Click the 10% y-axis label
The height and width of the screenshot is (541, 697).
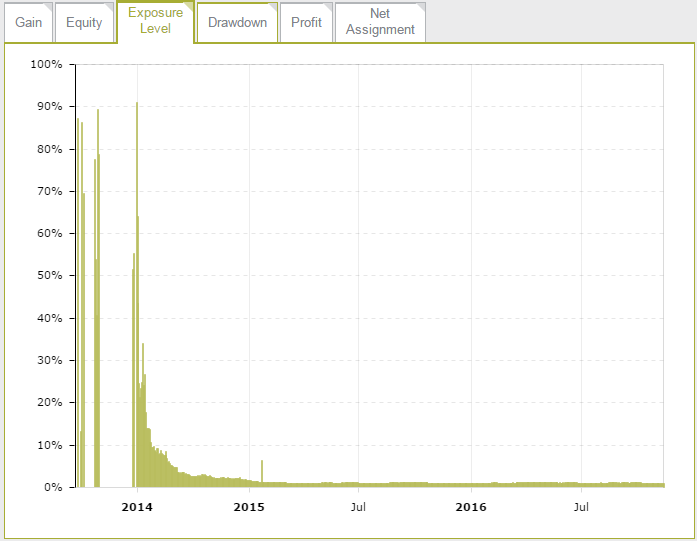[x=49, y=445]
